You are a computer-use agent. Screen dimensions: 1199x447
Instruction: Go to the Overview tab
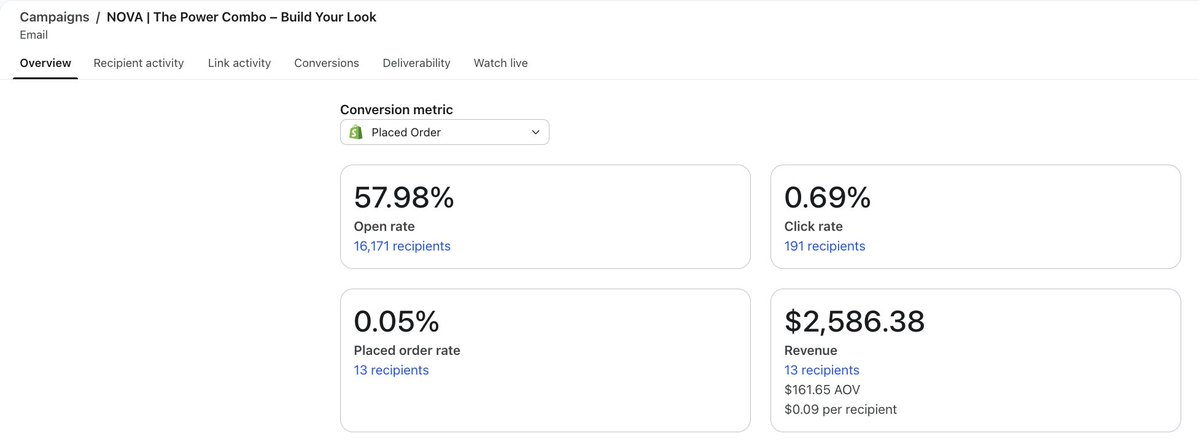[x=46, y=63]
